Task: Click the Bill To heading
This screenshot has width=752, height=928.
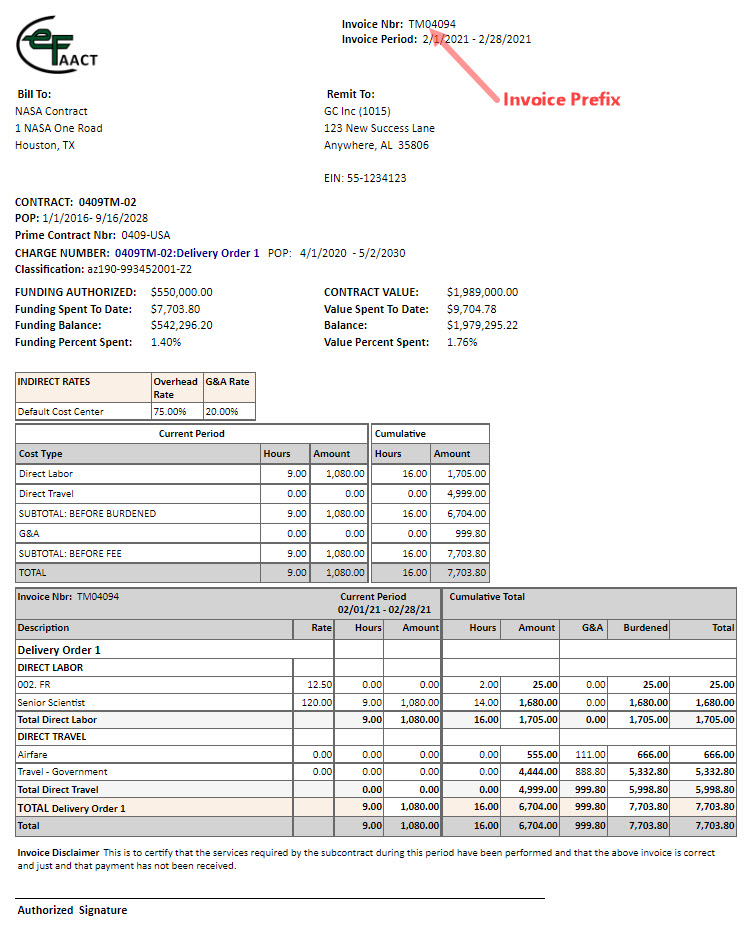Action: tap(34, 94)
